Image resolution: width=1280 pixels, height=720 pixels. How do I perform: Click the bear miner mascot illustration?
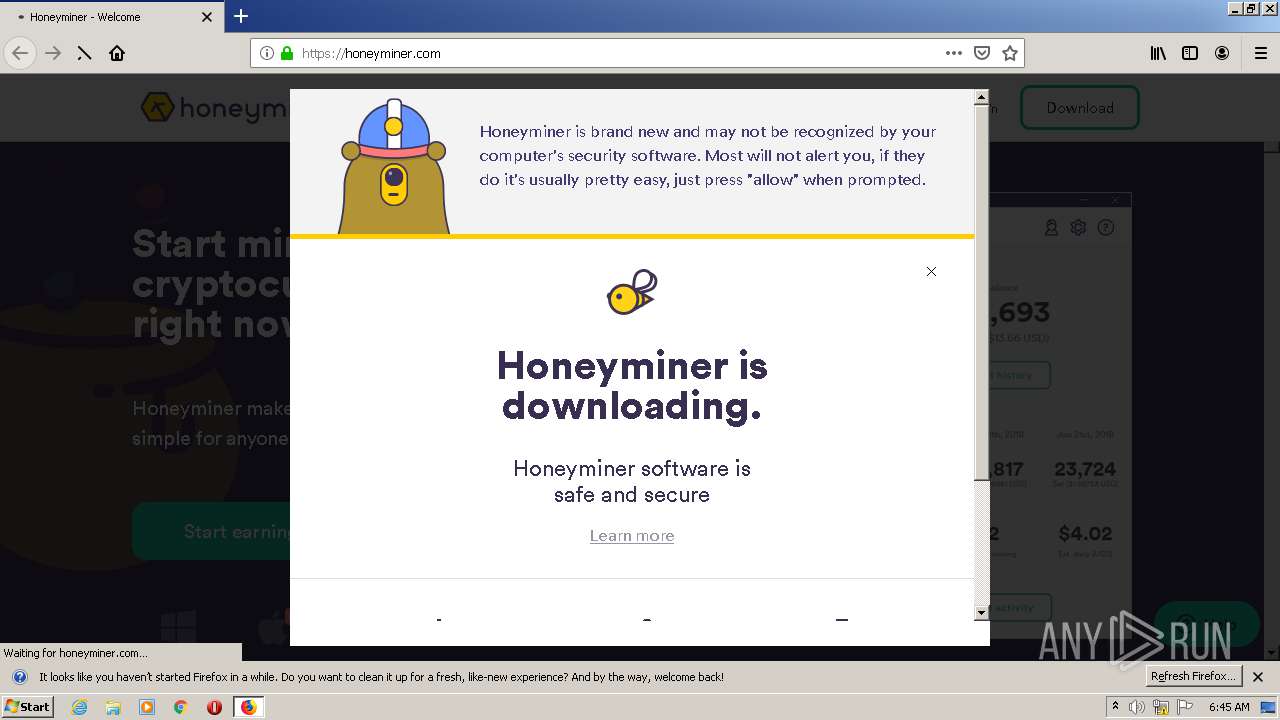(x=394, y=167)
